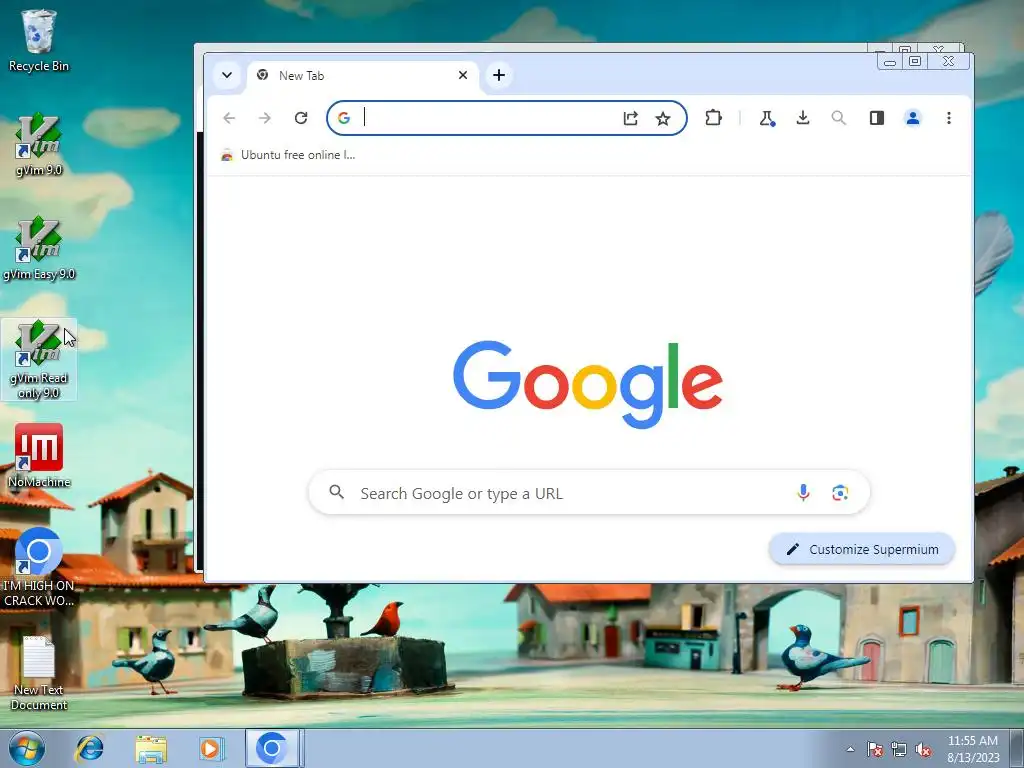Select the gVim Easy 9.0 desktop shortcut
Image resolution: width=1024 pixels, height=768 pixels.
[x=39, y=248]
